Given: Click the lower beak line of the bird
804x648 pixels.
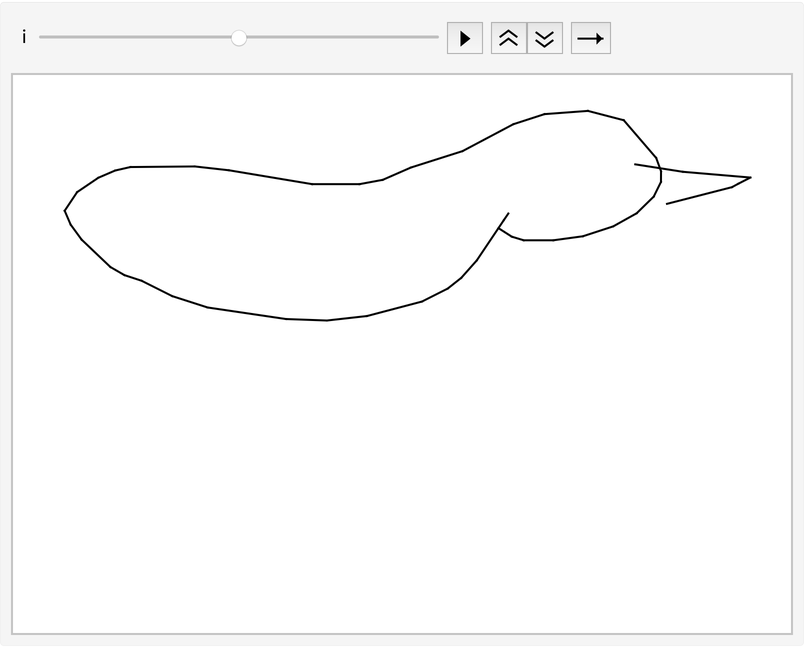Looking at the screenshot, I should click(x=700, y=195).
